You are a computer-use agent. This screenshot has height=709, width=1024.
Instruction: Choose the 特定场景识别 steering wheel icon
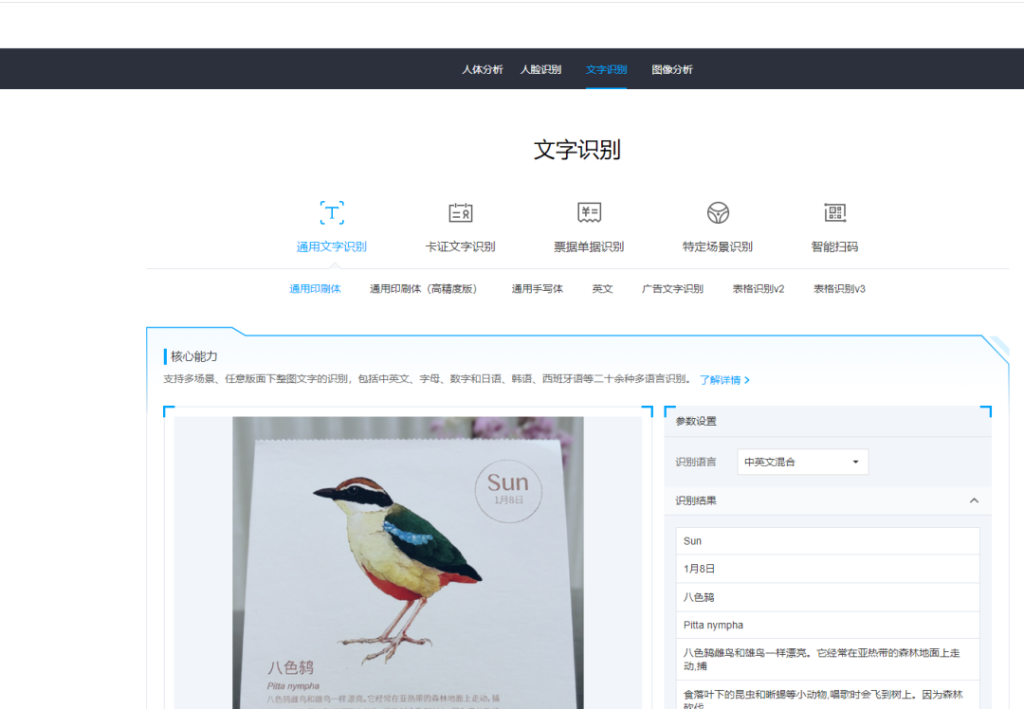click(718, 213)
